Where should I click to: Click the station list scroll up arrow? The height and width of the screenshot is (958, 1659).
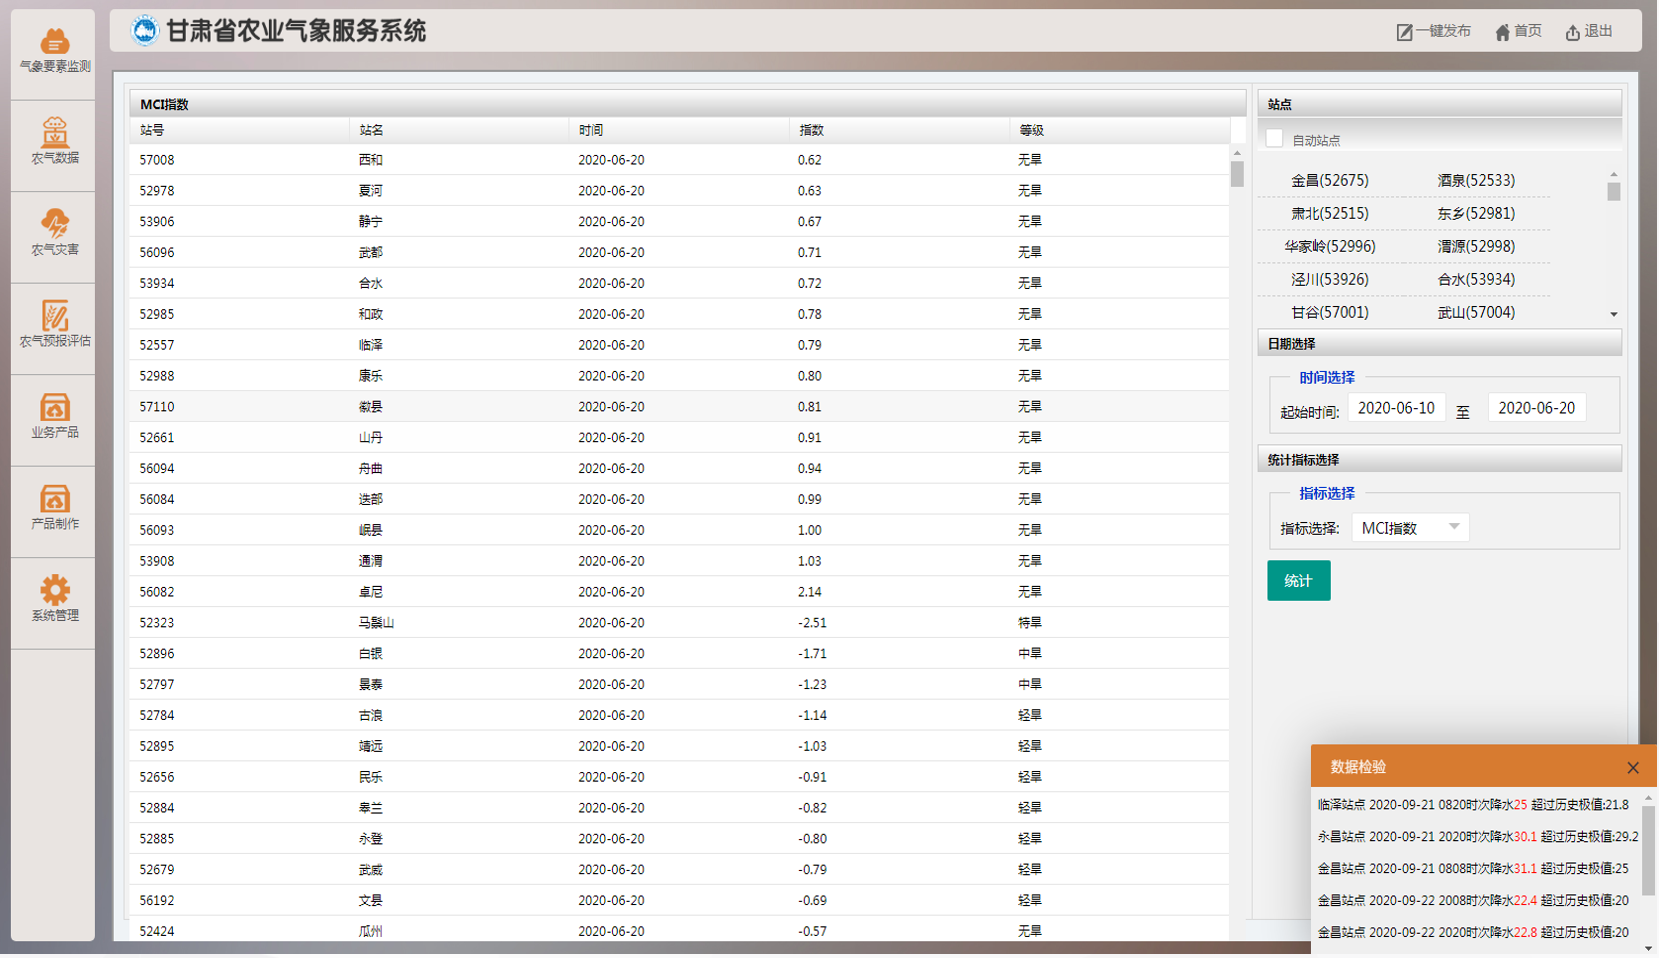[1613, 175]
